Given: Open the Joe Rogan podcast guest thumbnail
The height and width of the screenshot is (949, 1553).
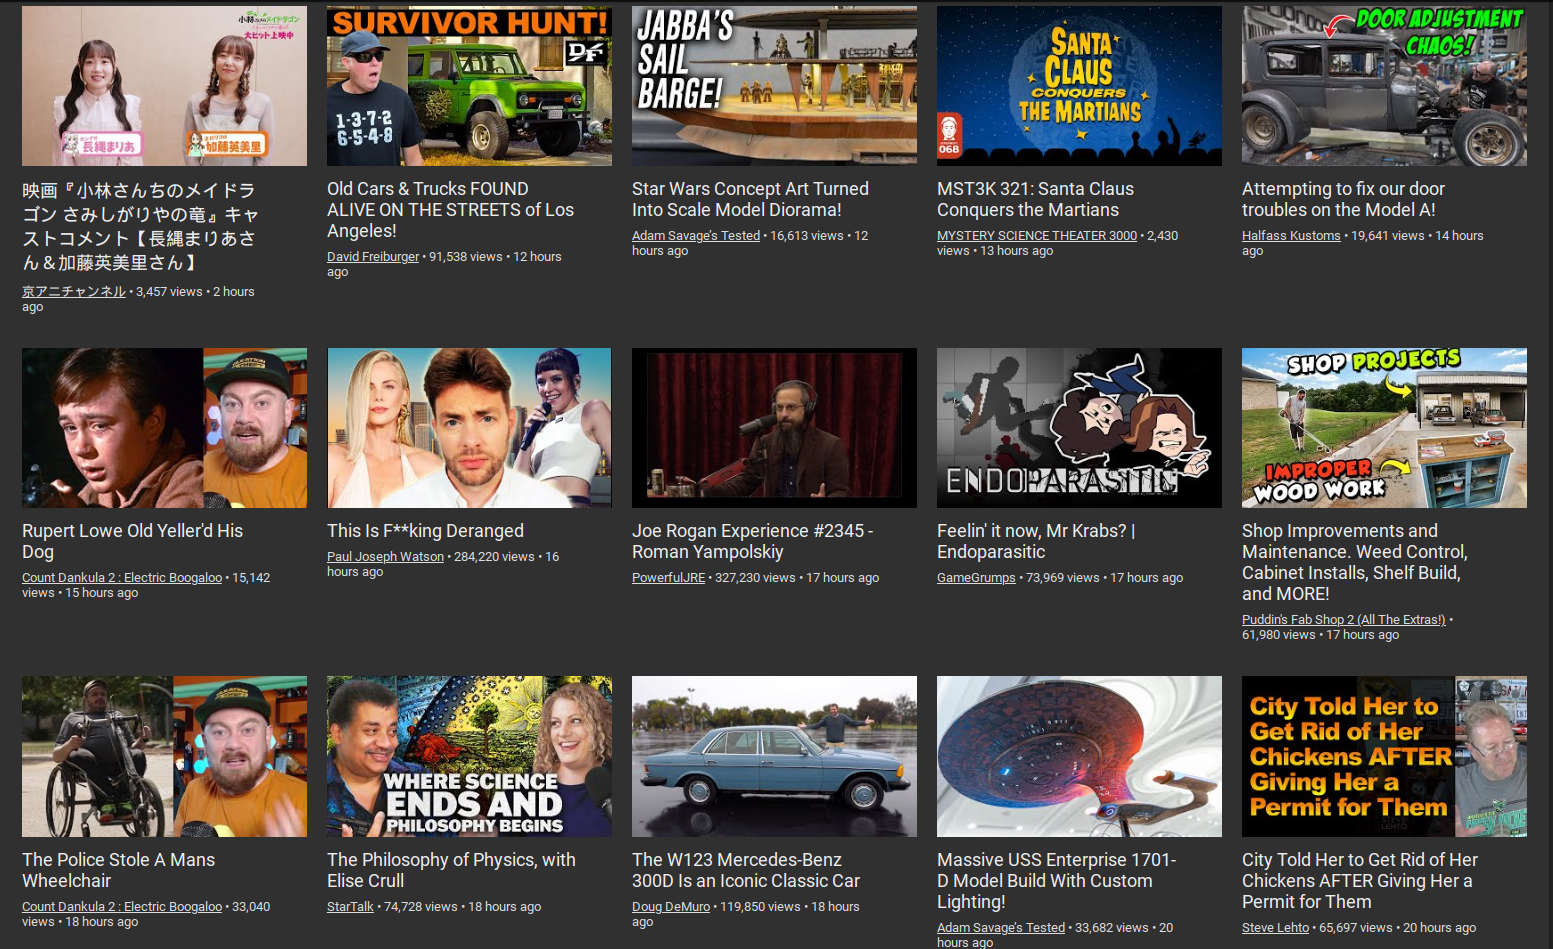Looking at the screenshot, I should 774,428.
